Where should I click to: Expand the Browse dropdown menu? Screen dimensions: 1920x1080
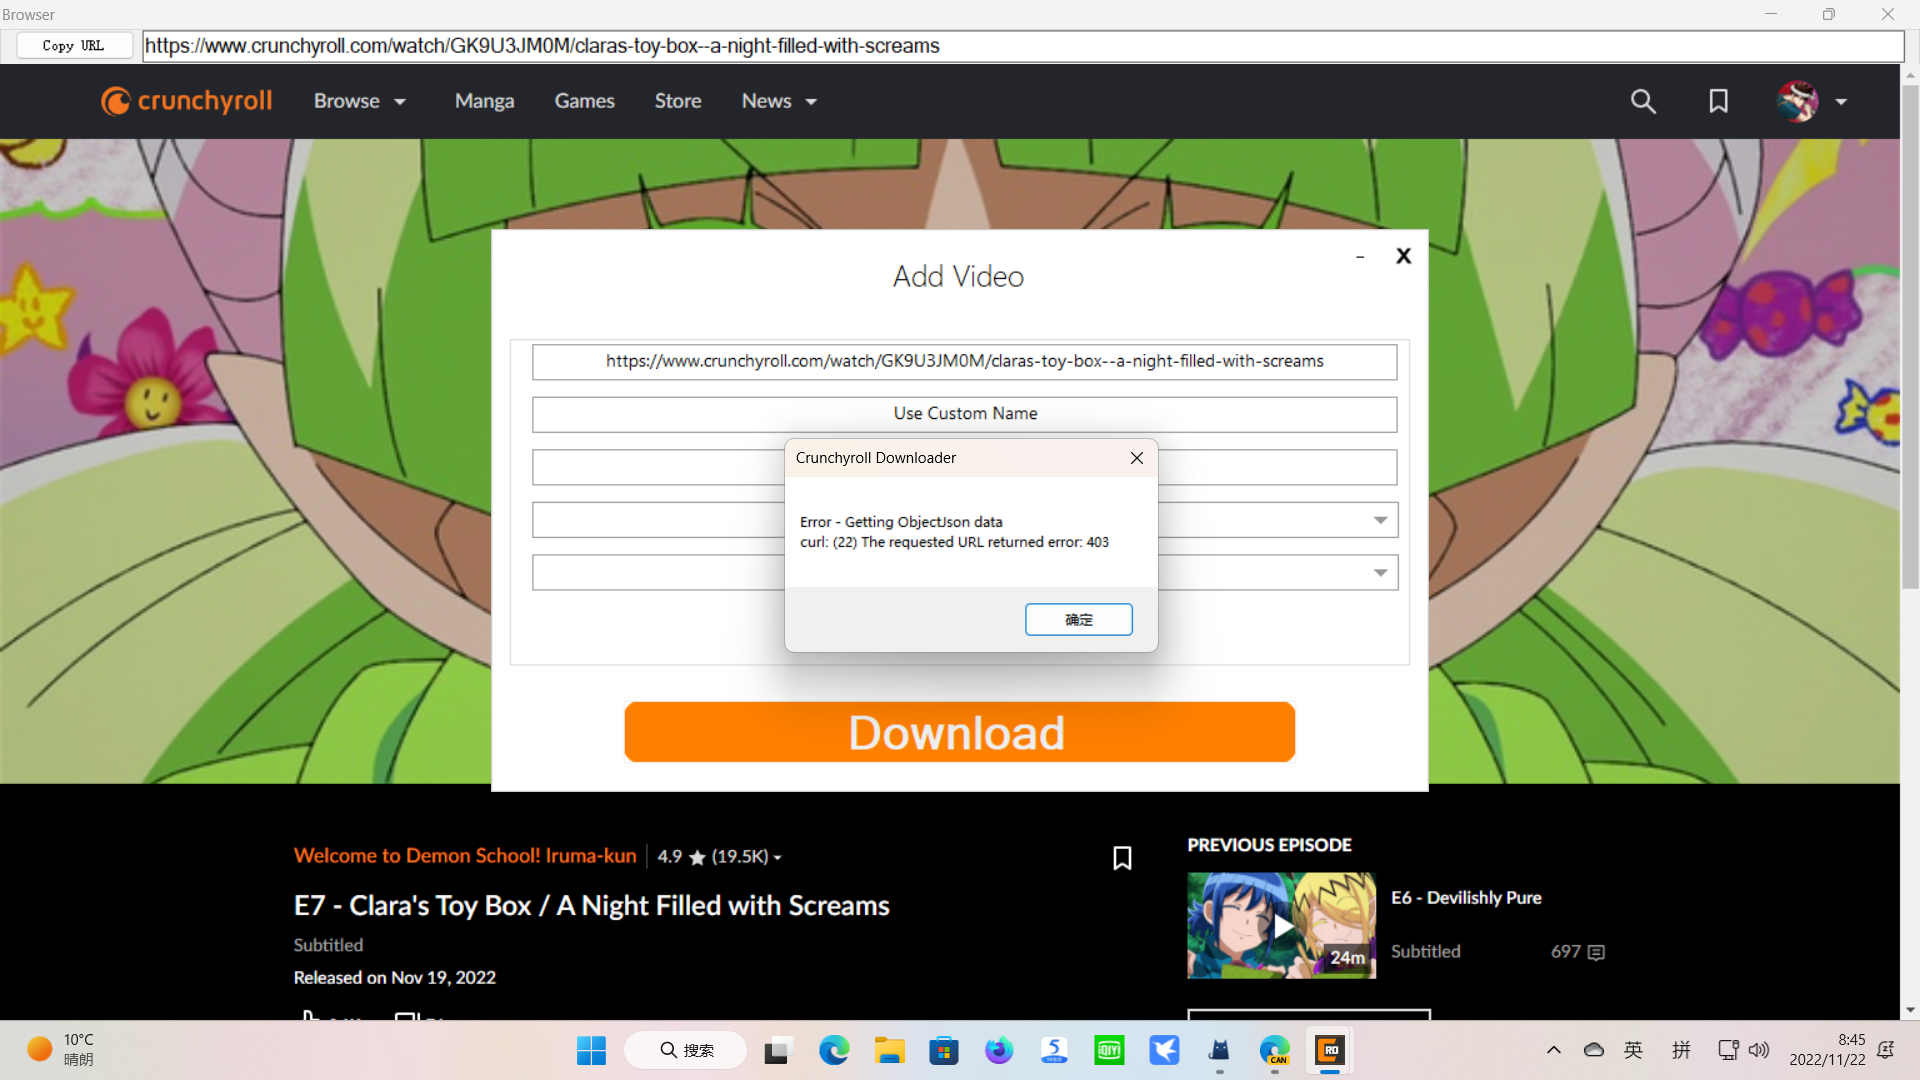(x=360, y=101)
